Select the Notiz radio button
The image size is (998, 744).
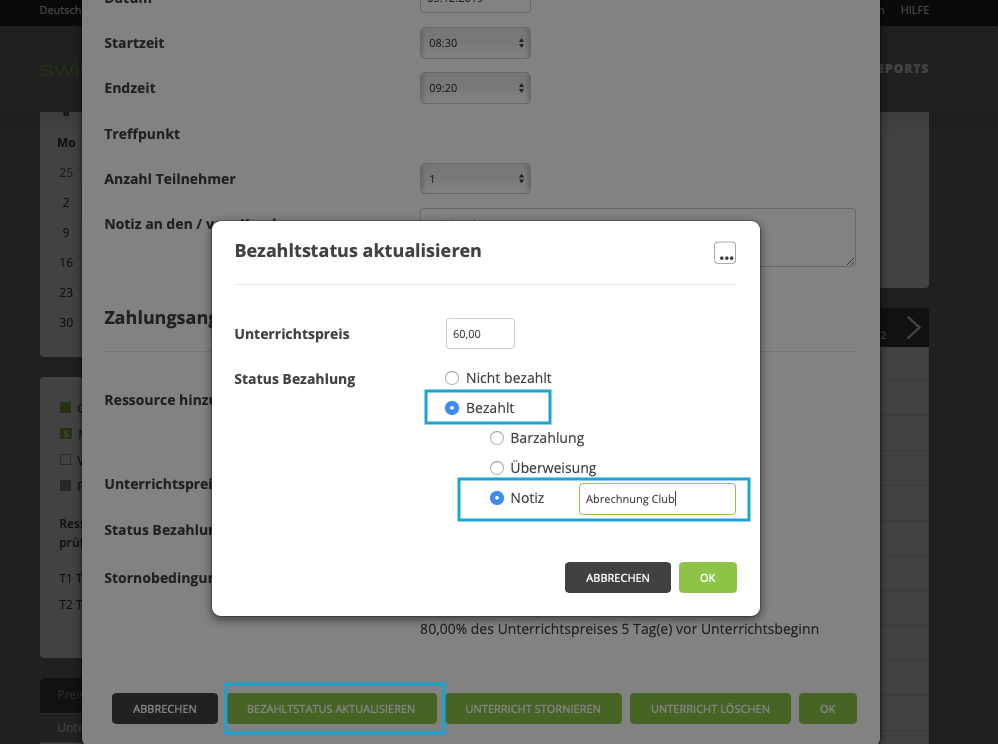pos(497,498)
